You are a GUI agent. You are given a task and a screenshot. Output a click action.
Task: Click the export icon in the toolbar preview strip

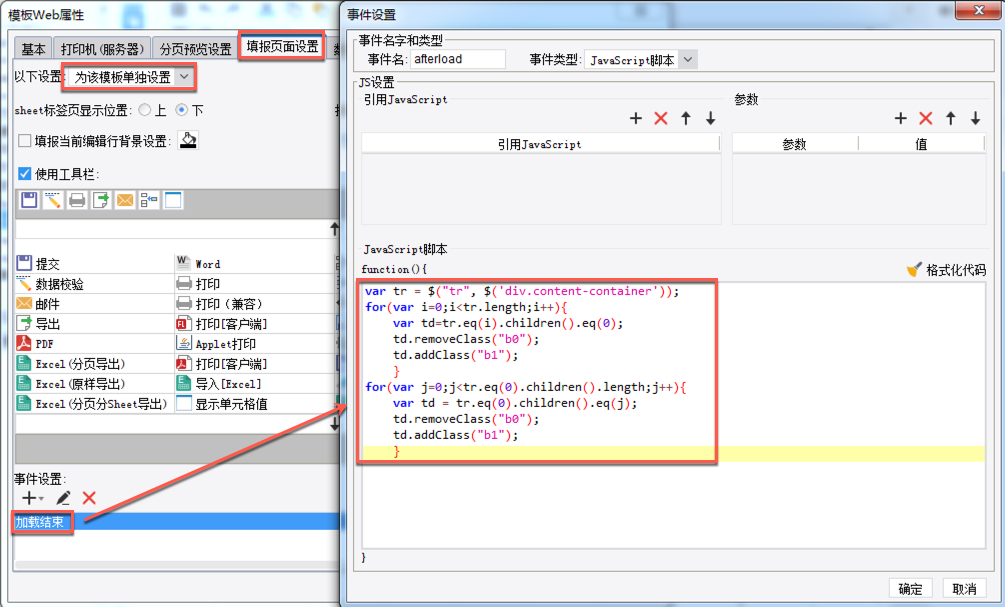click(101, 200)
